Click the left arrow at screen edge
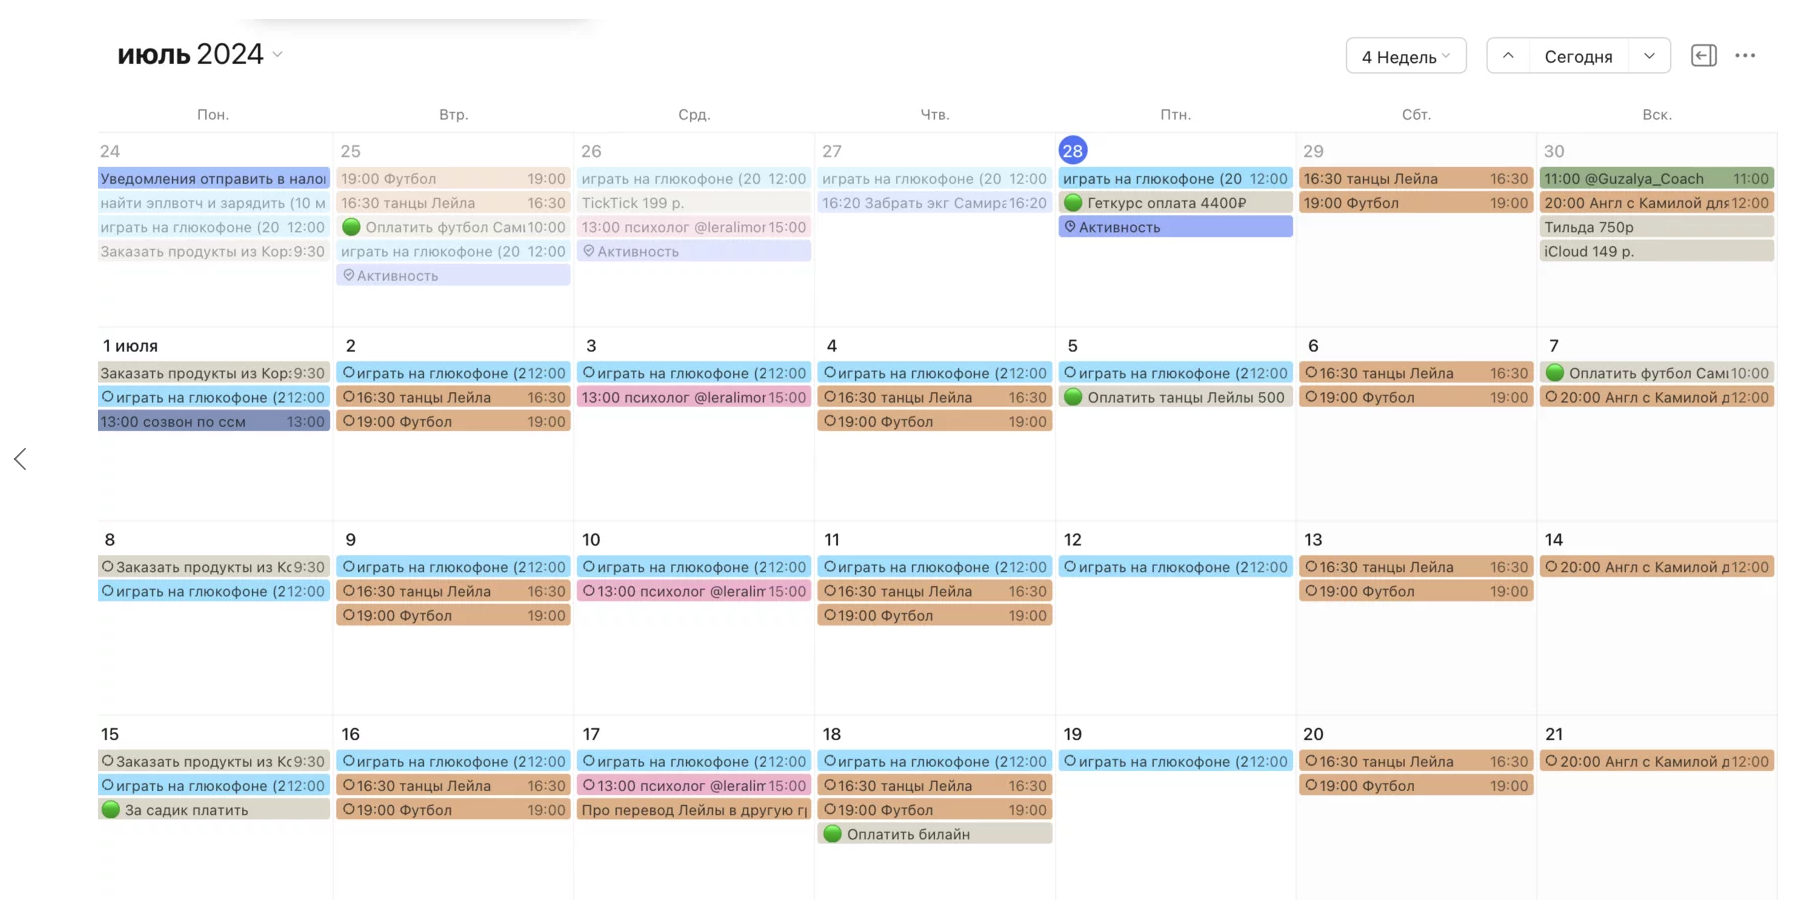The image size is (1798, 913). click(x=20, y=459)
